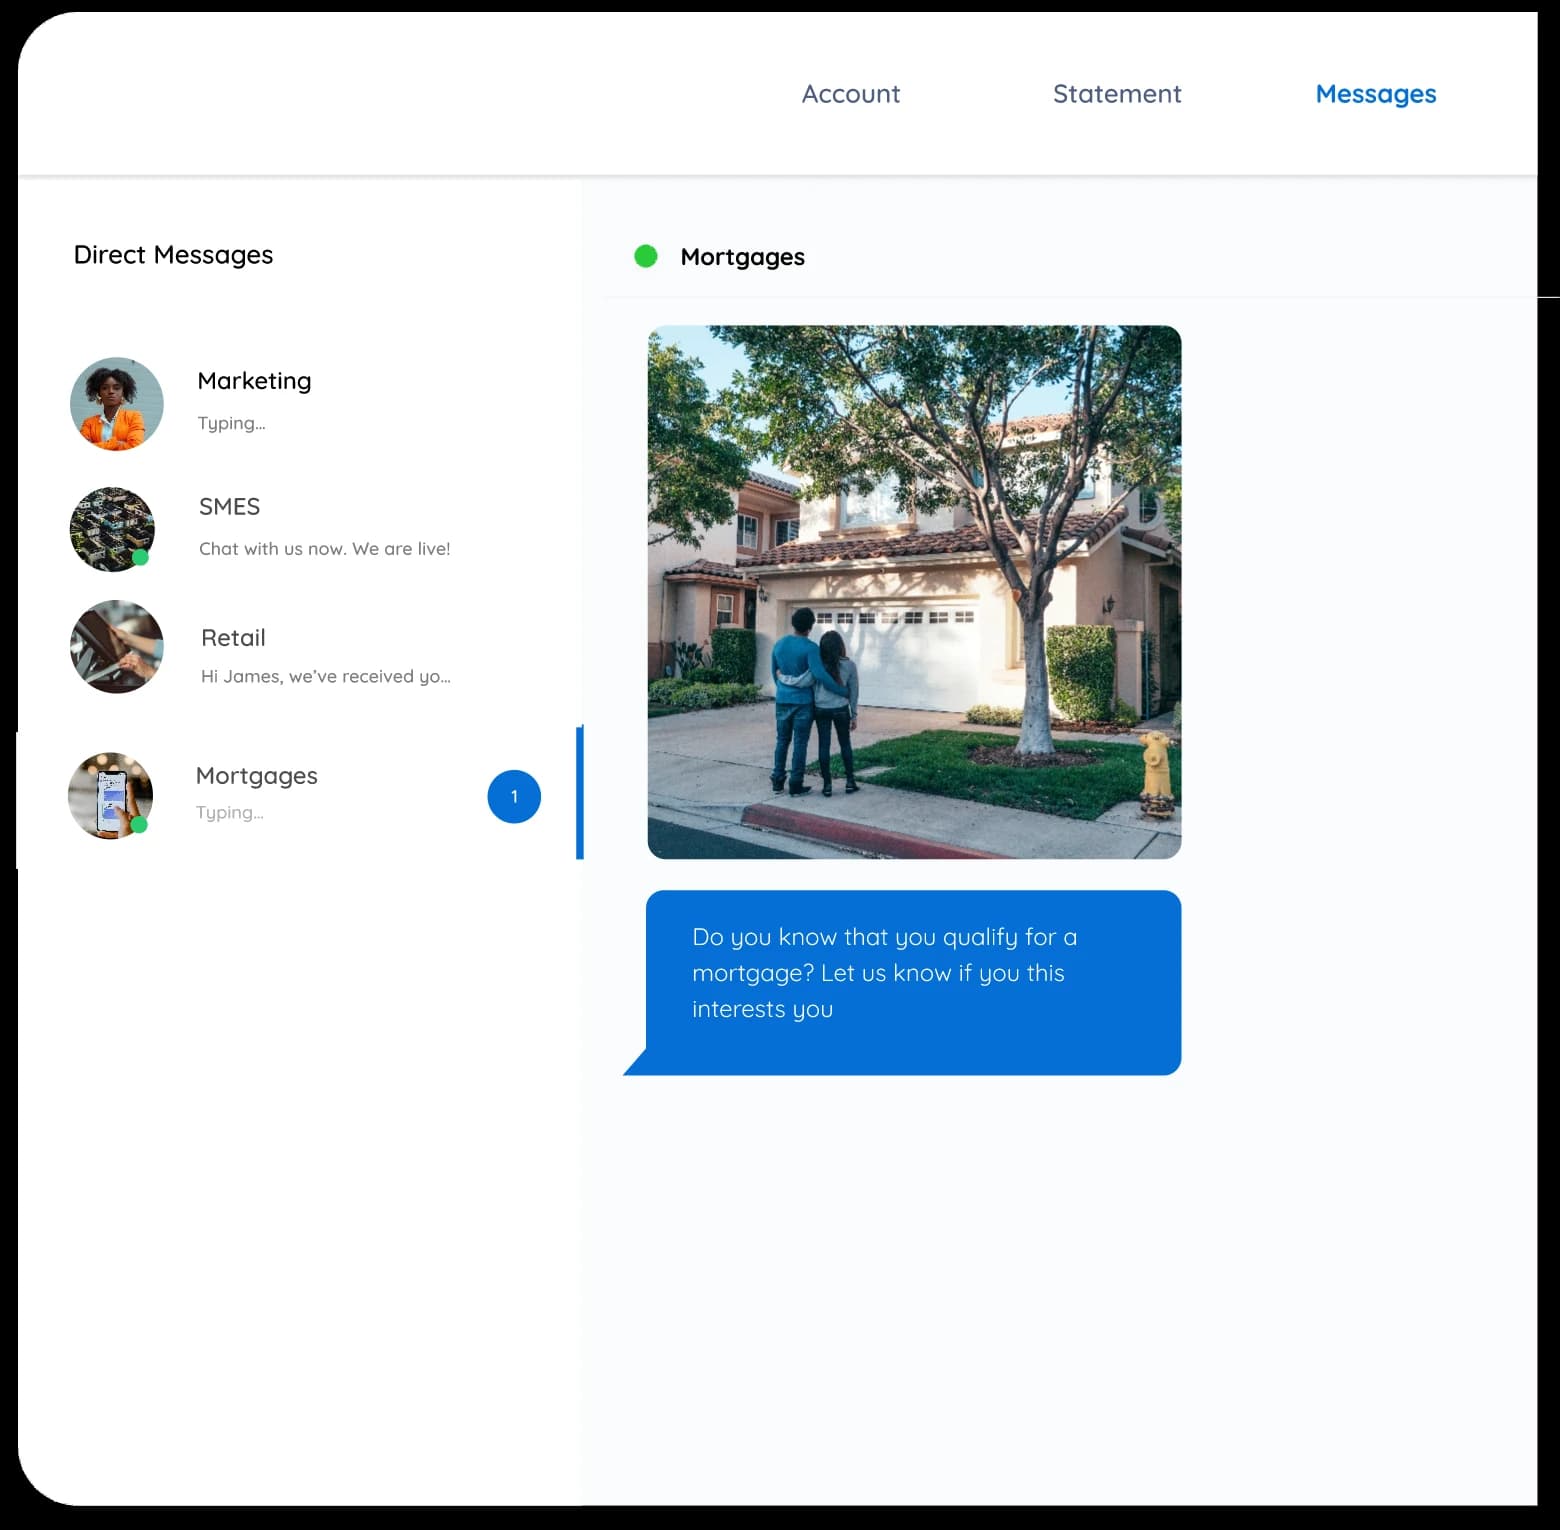Click the green status dot on Mortgages avatar
The width and height of the screenshot is (1560, 1530).
point(139,825)
